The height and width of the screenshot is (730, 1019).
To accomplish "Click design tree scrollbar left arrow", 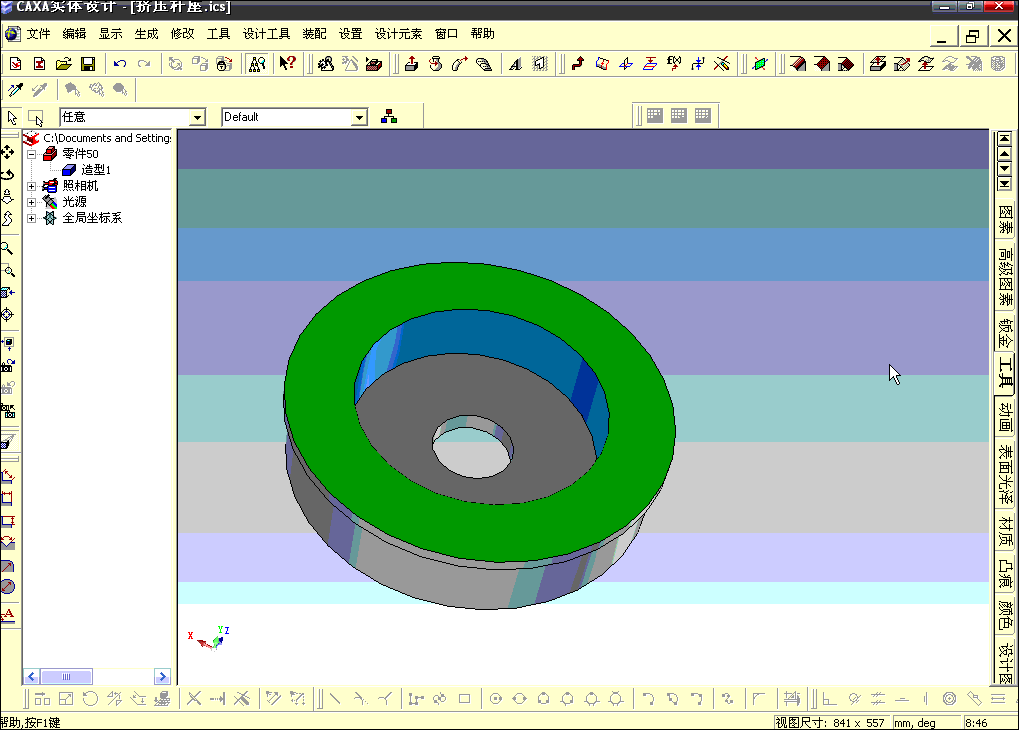I will pyautogui.click(x=31, y=677).
